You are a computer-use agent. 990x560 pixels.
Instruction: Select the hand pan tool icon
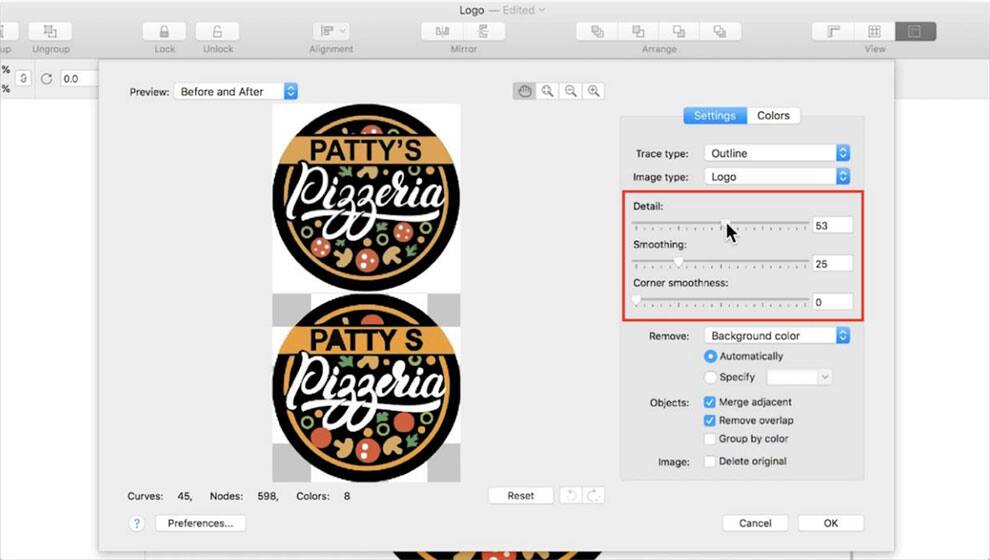pyautogui.click(x=525, y=91)
